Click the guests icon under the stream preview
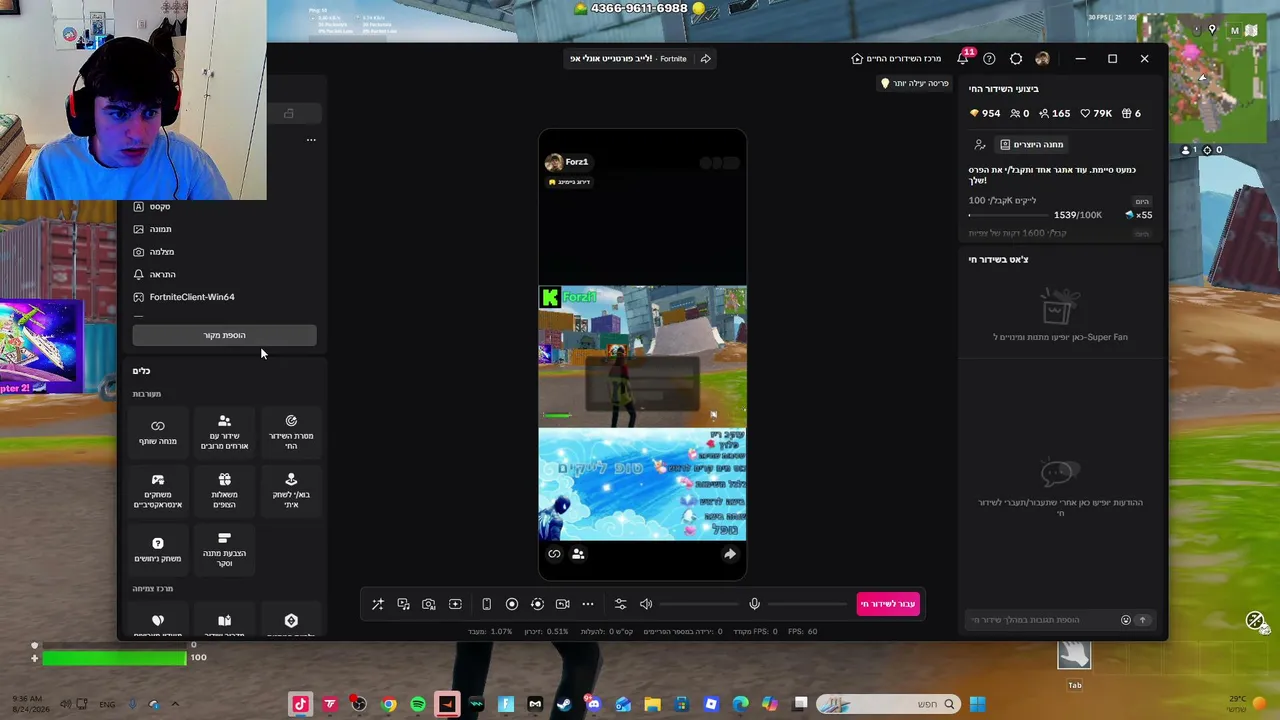 pos(578,554)
